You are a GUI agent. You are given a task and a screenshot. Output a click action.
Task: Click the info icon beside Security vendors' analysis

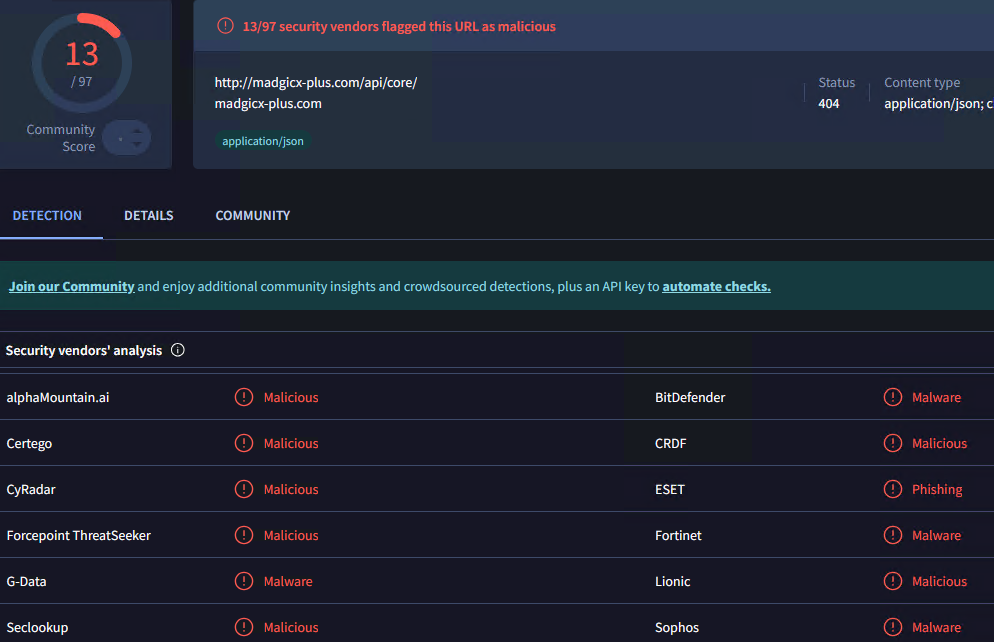178,350
